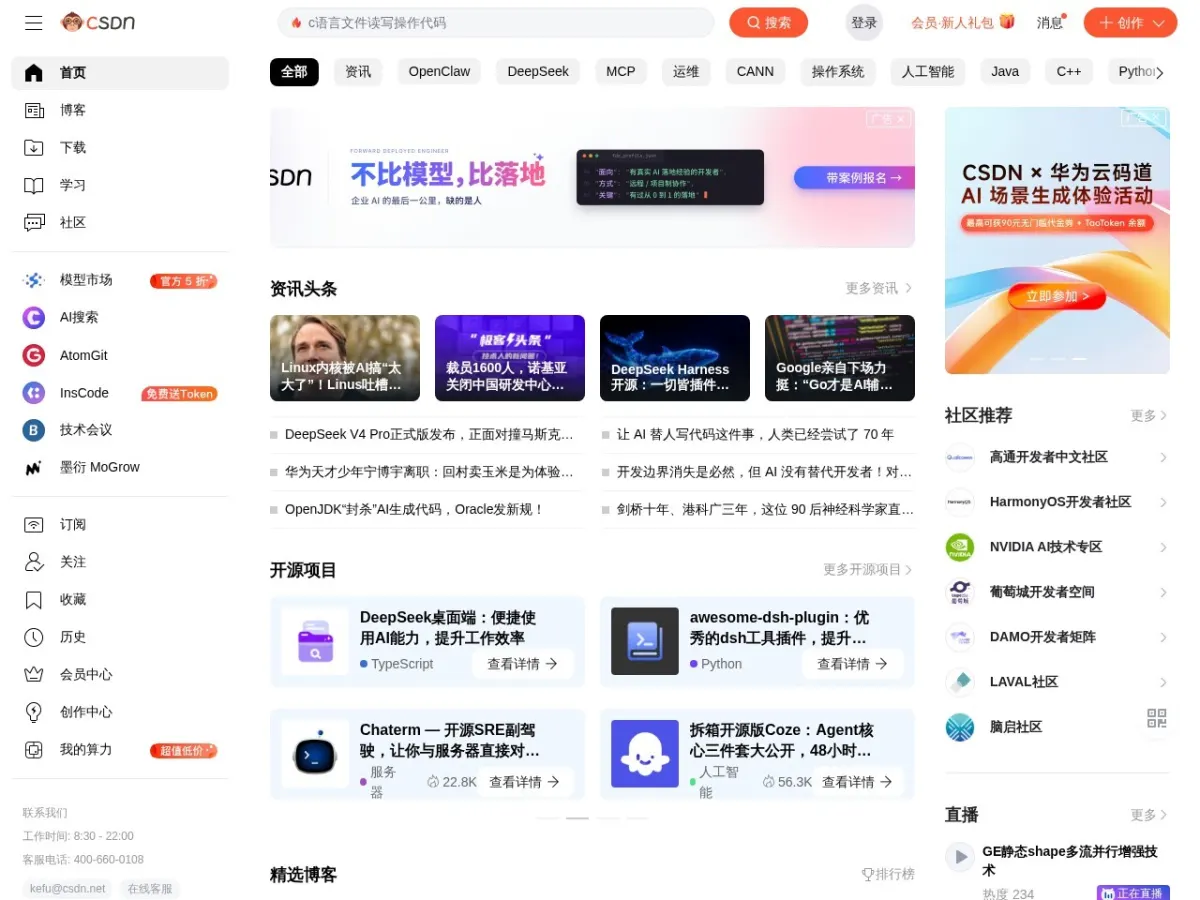Click the DeepSeek桌面端 project icon
1200x900 pixels.
point(315,641)
